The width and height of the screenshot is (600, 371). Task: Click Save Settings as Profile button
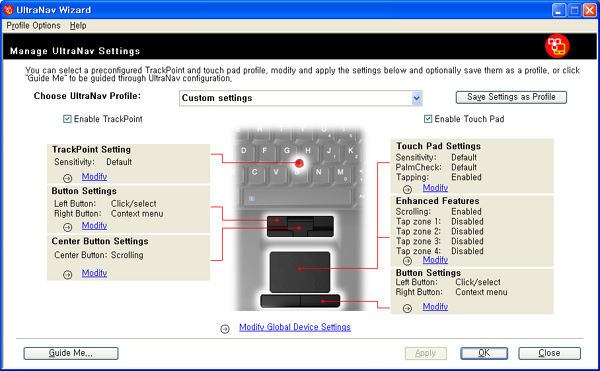pyautogui.click(x=511, y=97)
